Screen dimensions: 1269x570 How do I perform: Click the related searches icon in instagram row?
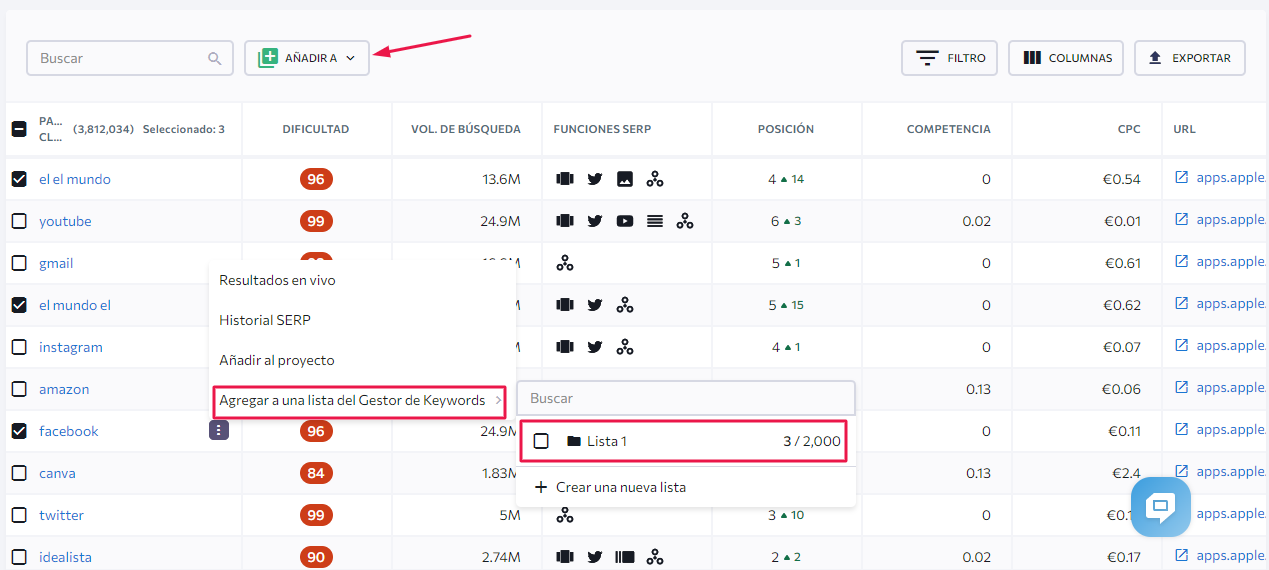pyautogui.click(x=625, y=347)
